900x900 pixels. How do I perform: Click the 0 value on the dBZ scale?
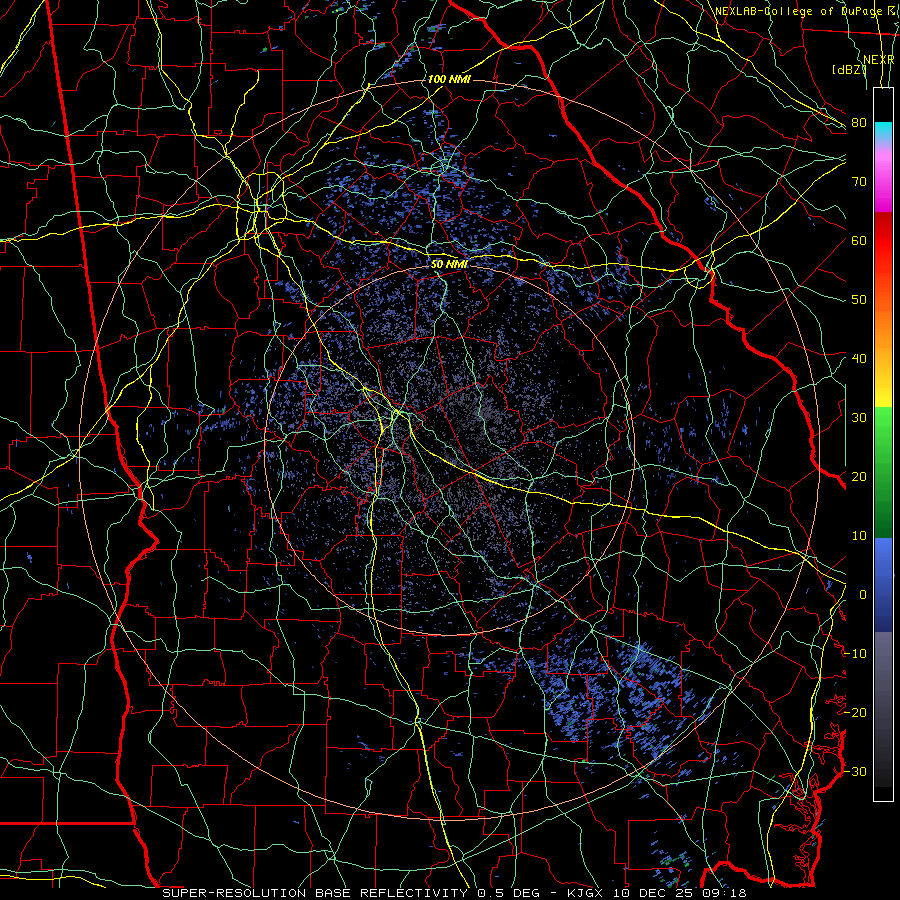[x=863, y=595]
